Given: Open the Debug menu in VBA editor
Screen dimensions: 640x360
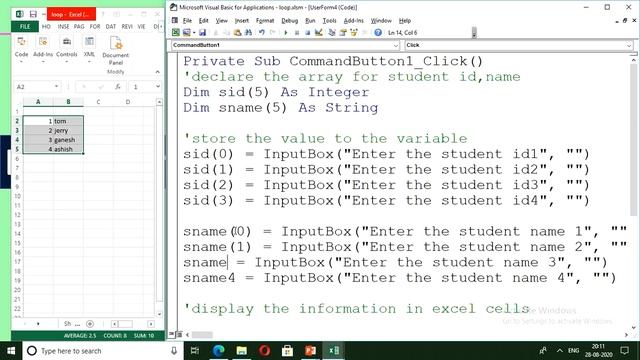Looking at the screenshot, I should tap(289, 20).
